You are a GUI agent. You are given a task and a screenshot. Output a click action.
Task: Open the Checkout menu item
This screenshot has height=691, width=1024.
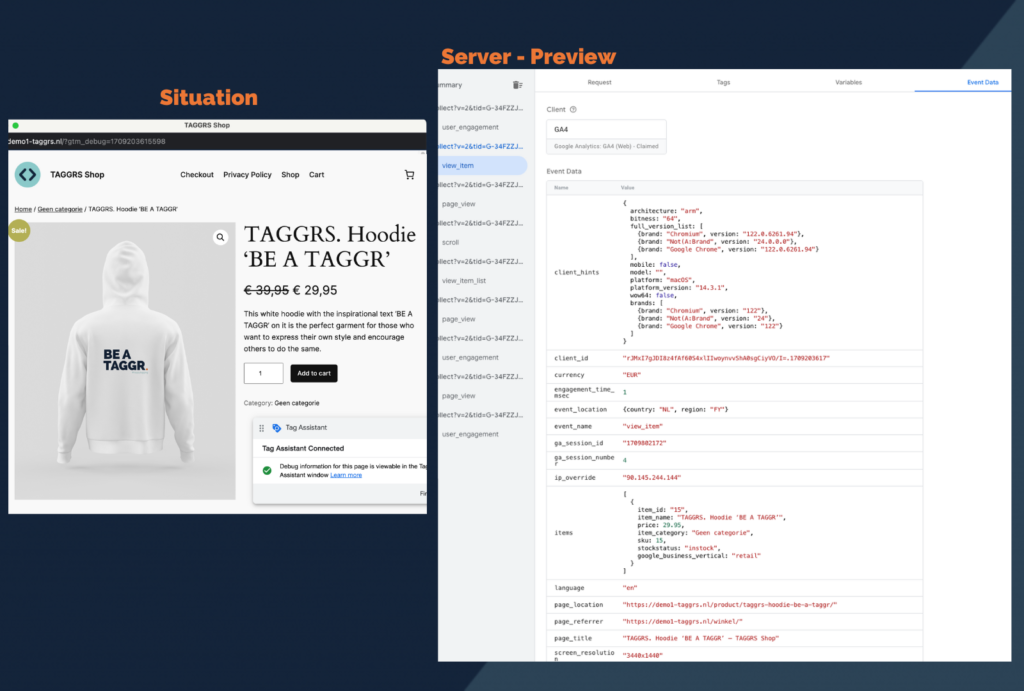tap(197, 174)
